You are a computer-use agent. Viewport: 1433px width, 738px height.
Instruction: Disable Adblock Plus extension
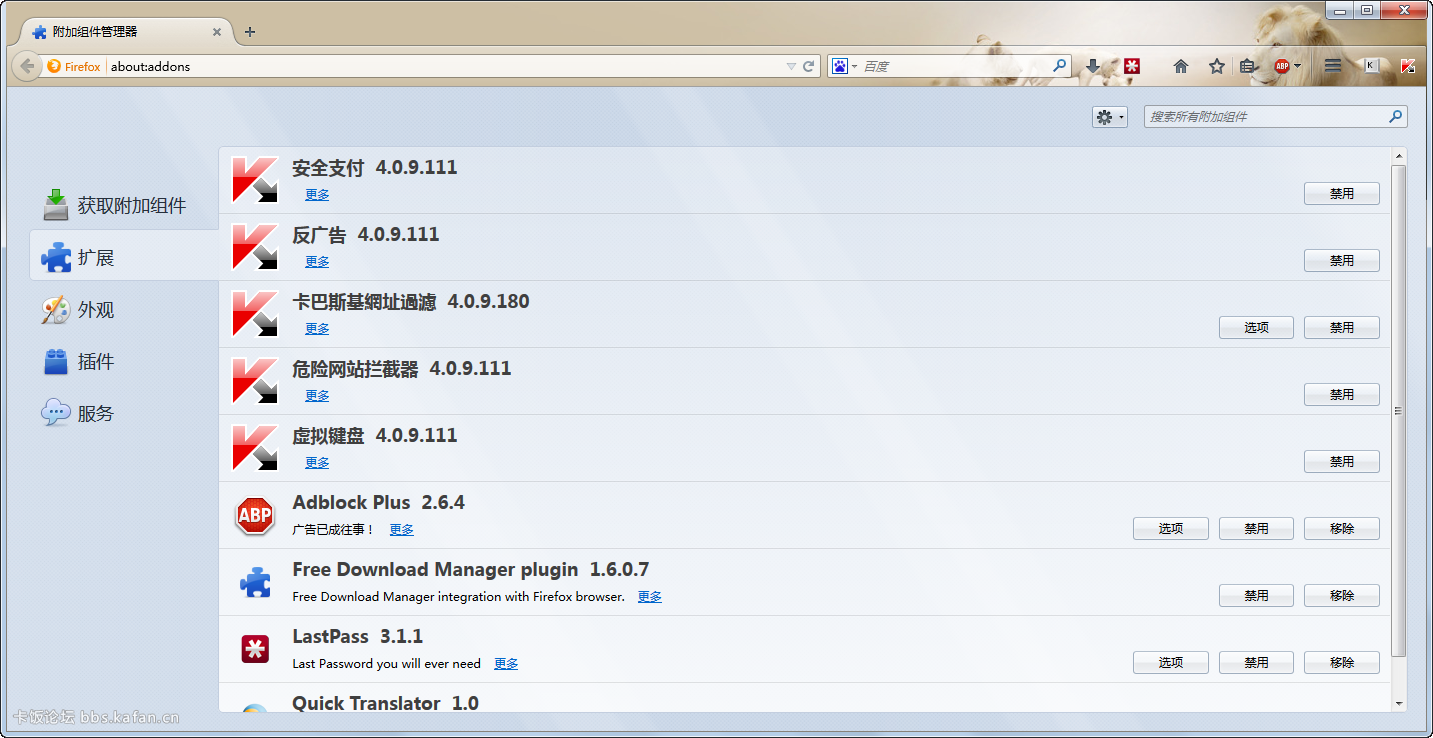(x=1256, y=529)
